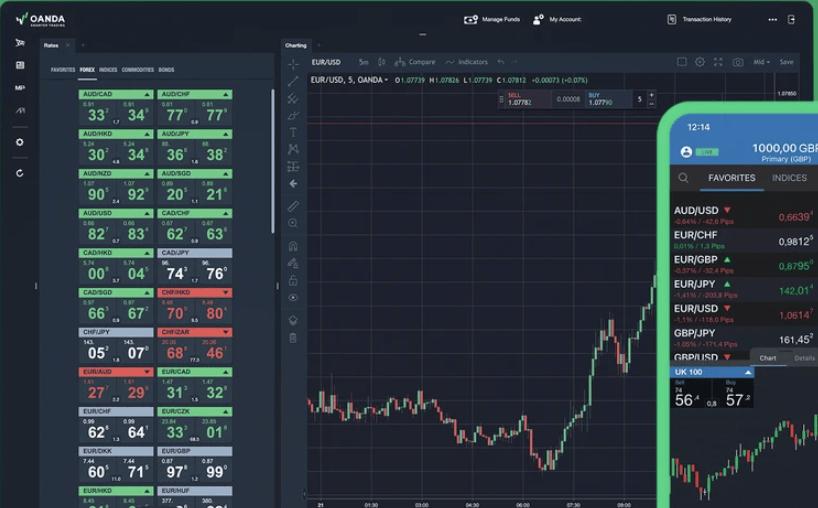Click Manage Funds in the header
This screenshot has height=508, width=818.
tap(492, 19)
